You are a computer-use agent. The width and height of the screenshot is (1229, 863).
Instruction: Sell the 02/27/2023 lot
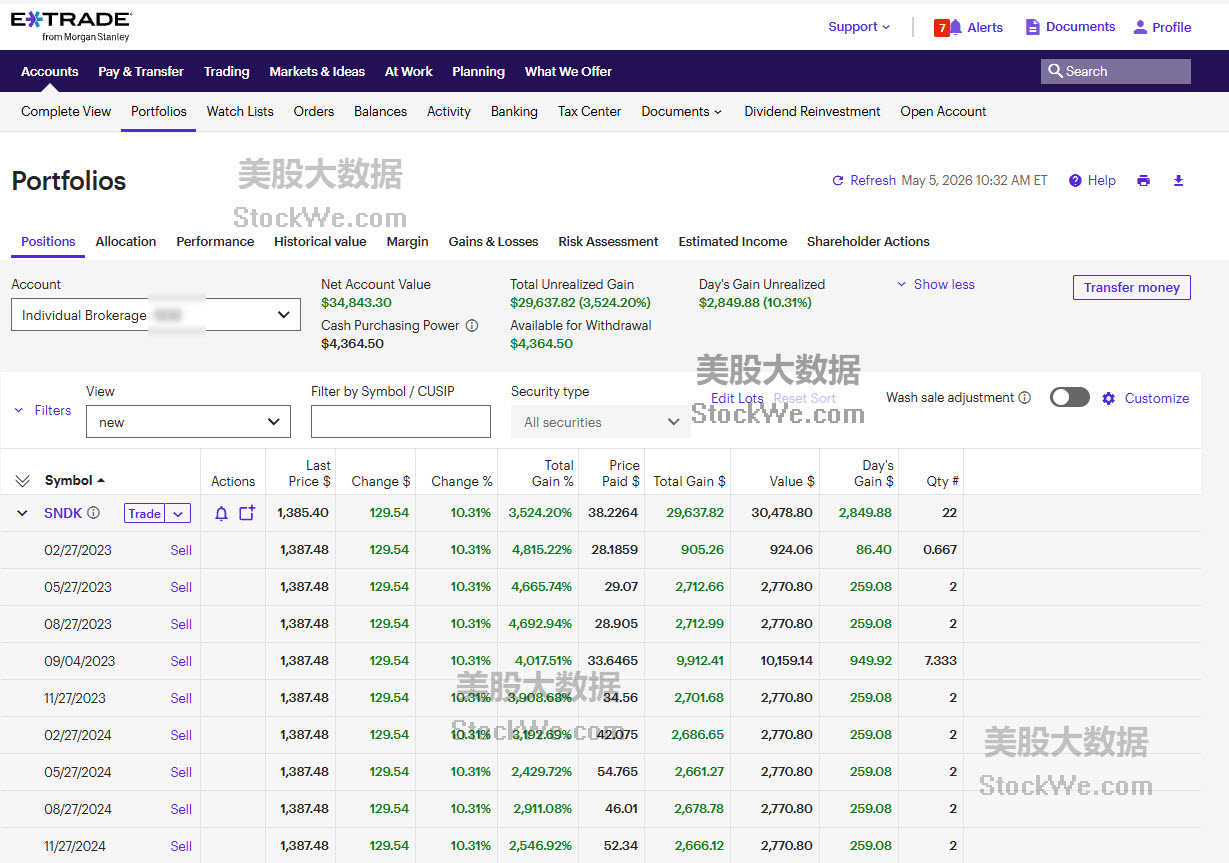181,550
